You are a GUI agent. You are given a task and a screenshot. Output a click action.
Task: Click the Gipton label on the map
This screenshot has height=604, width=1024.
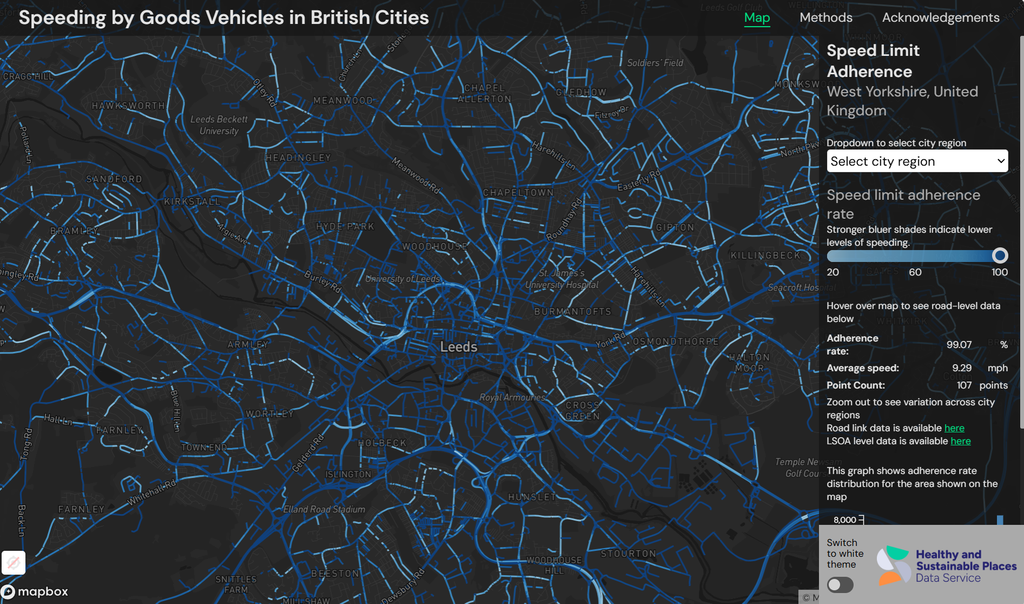point(675,227)
